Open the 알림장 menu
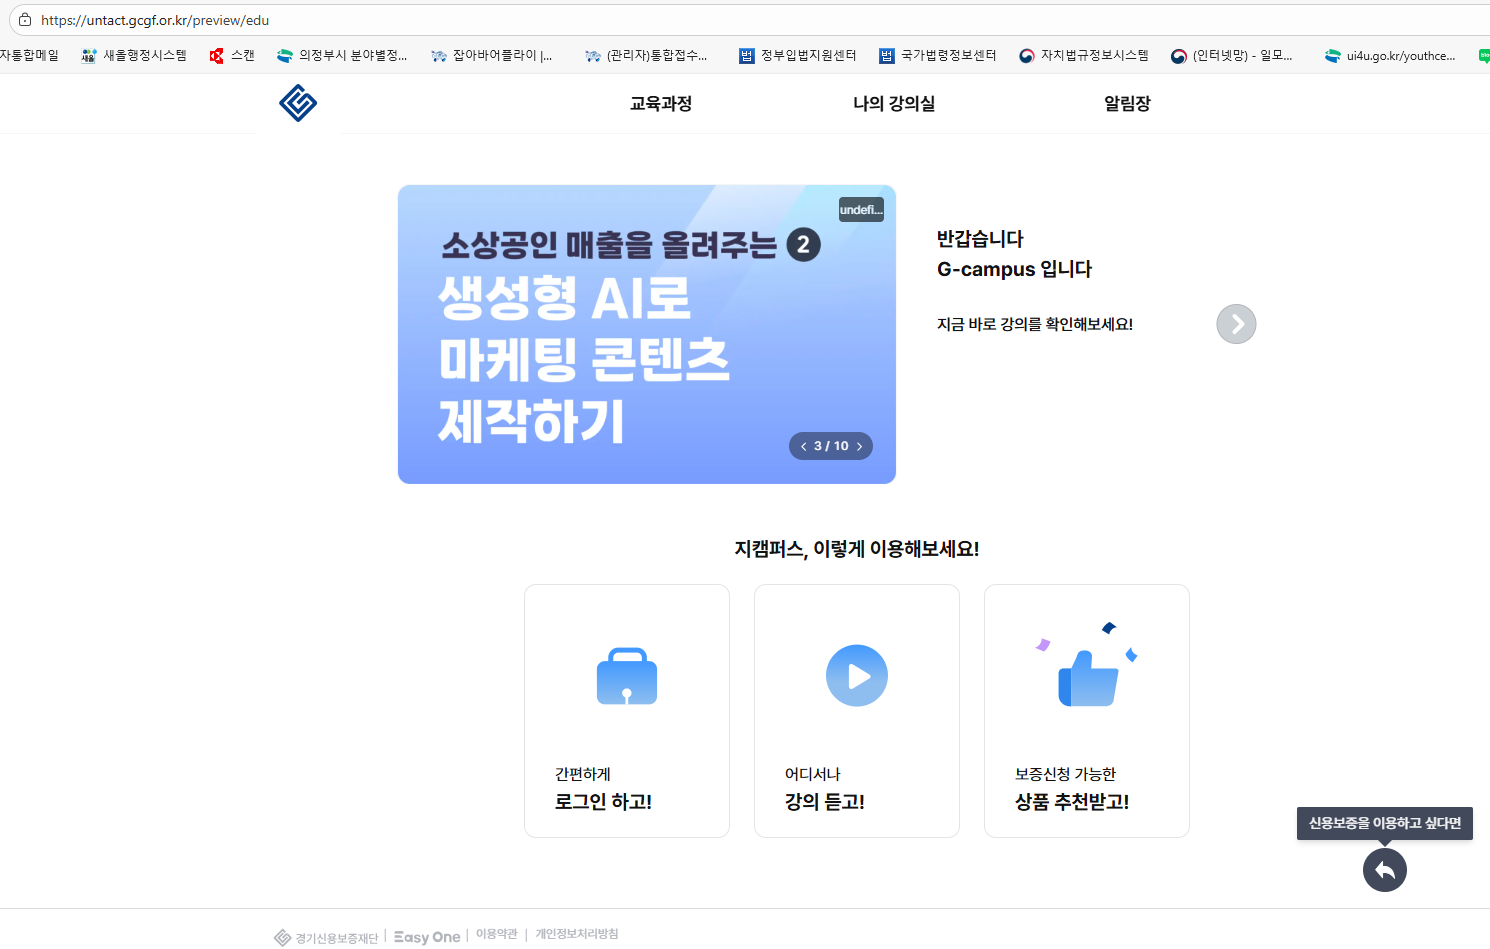The height and width of the screenshot is (949, 1490). coord(1127,103)
